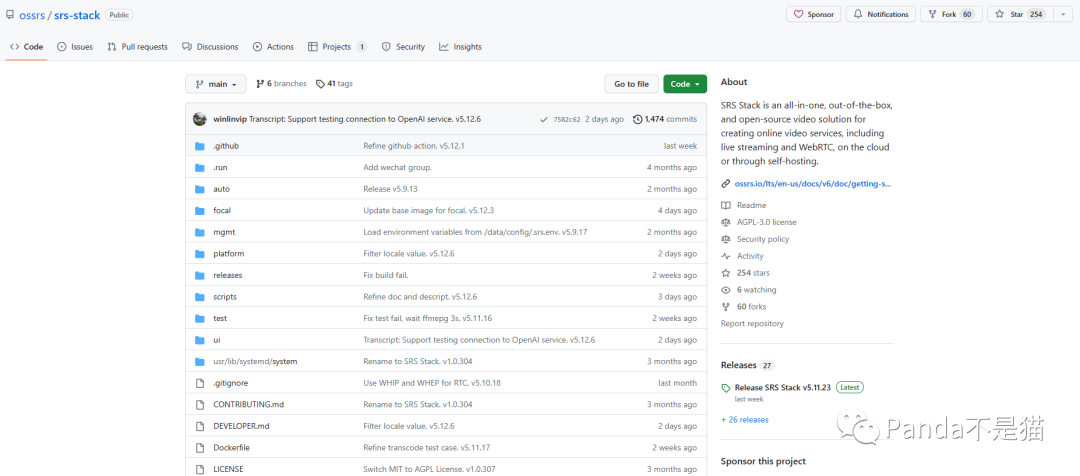Open Release SRS Stack v5.11.23
Image resolution: width=1080 pixels, height=476 pixels.
[782, 387]
